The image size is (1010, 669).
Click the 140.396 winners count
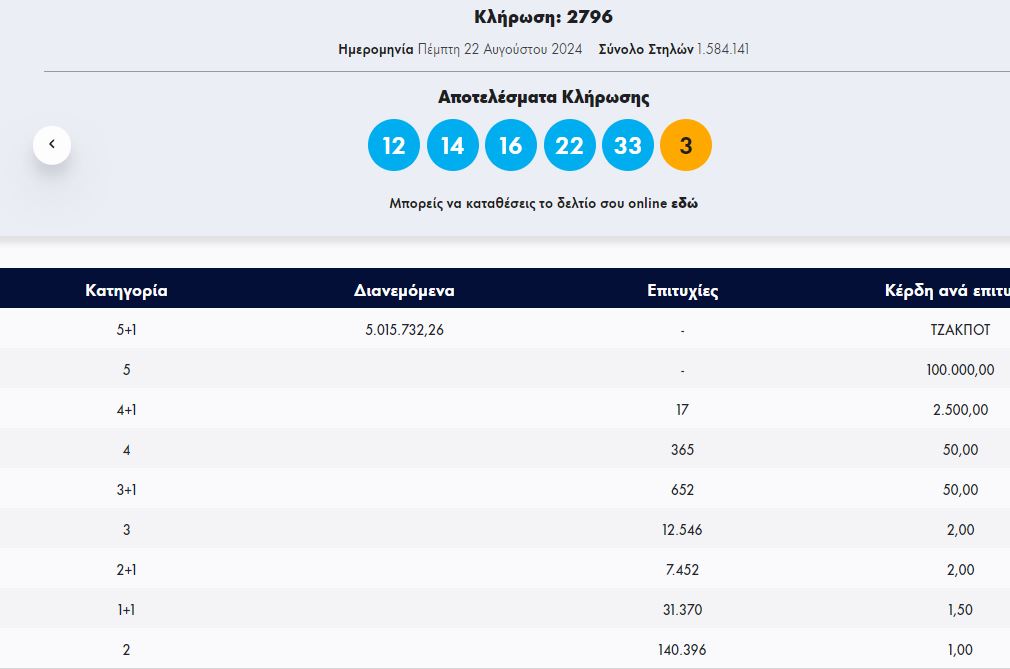[682, 649]
